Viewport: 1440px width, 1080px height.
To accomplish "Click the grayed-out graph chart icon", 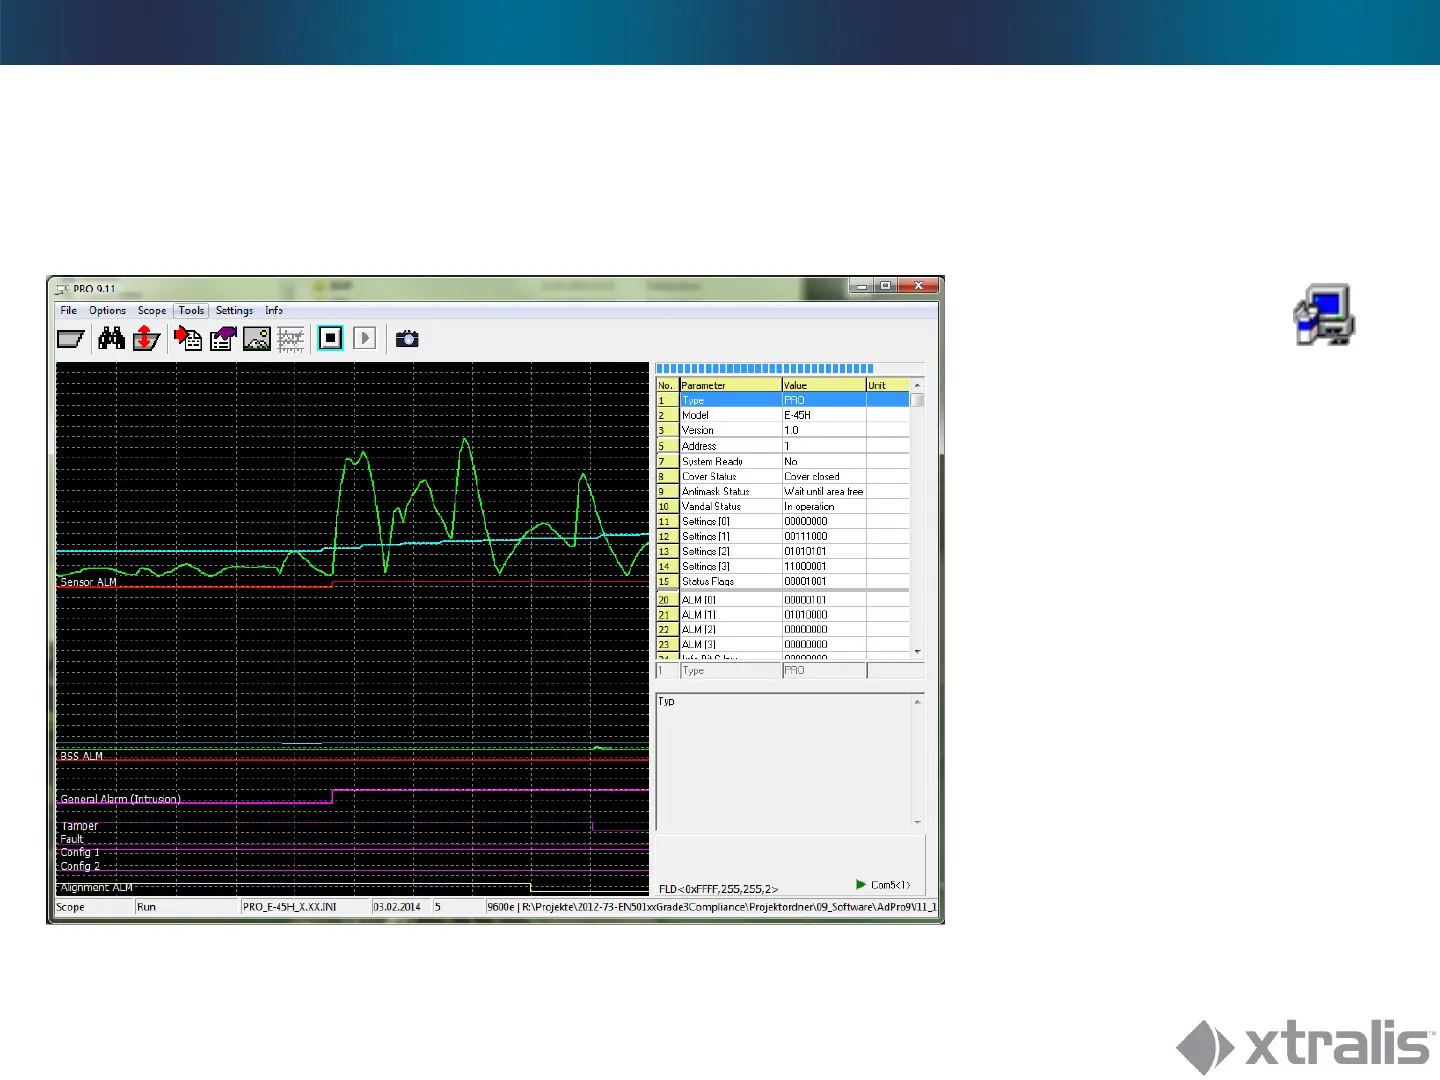I will point(290,339).
